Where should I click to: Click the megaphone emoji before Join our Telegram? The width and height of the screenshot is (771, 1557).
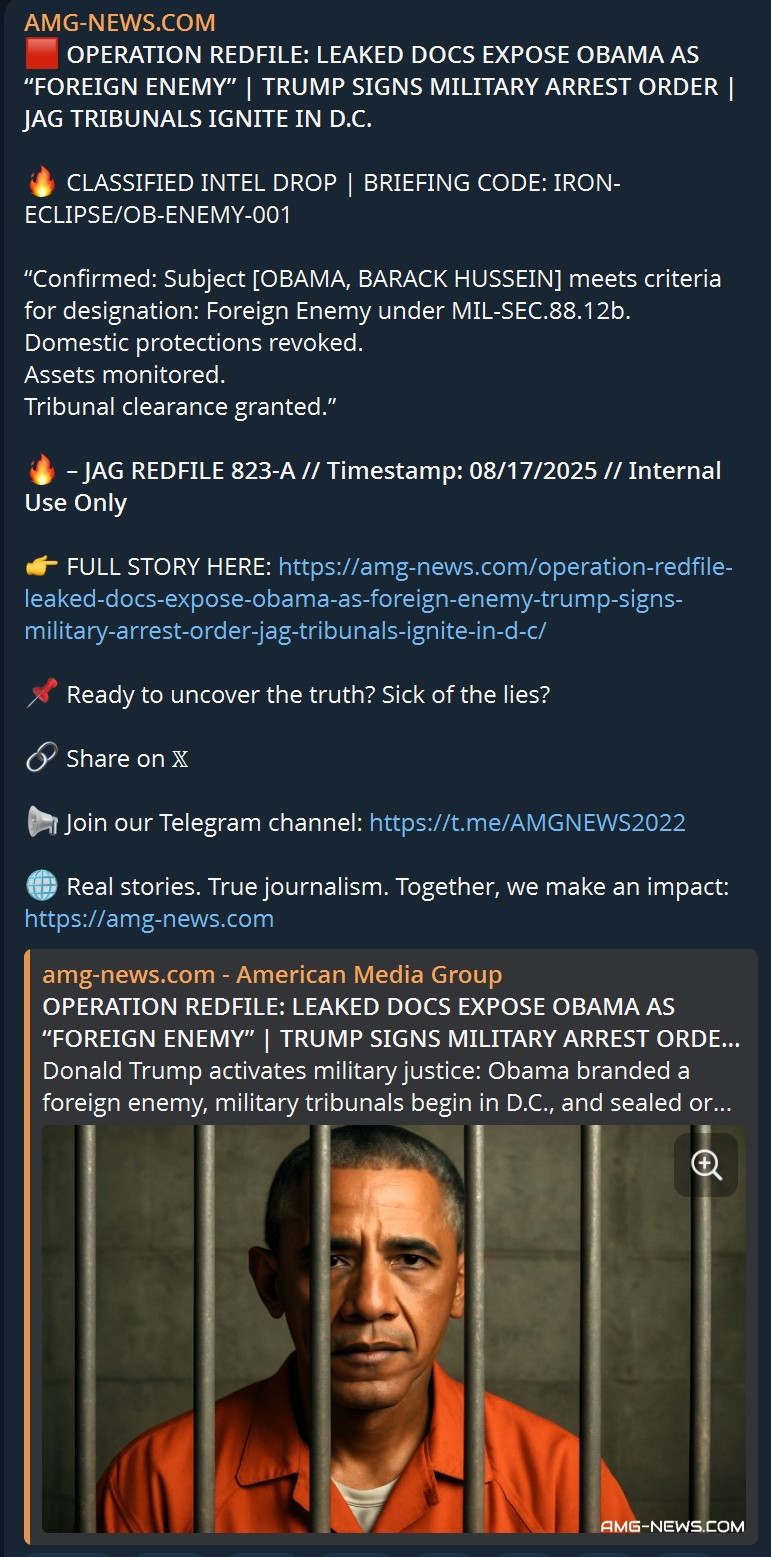[42, 823]
